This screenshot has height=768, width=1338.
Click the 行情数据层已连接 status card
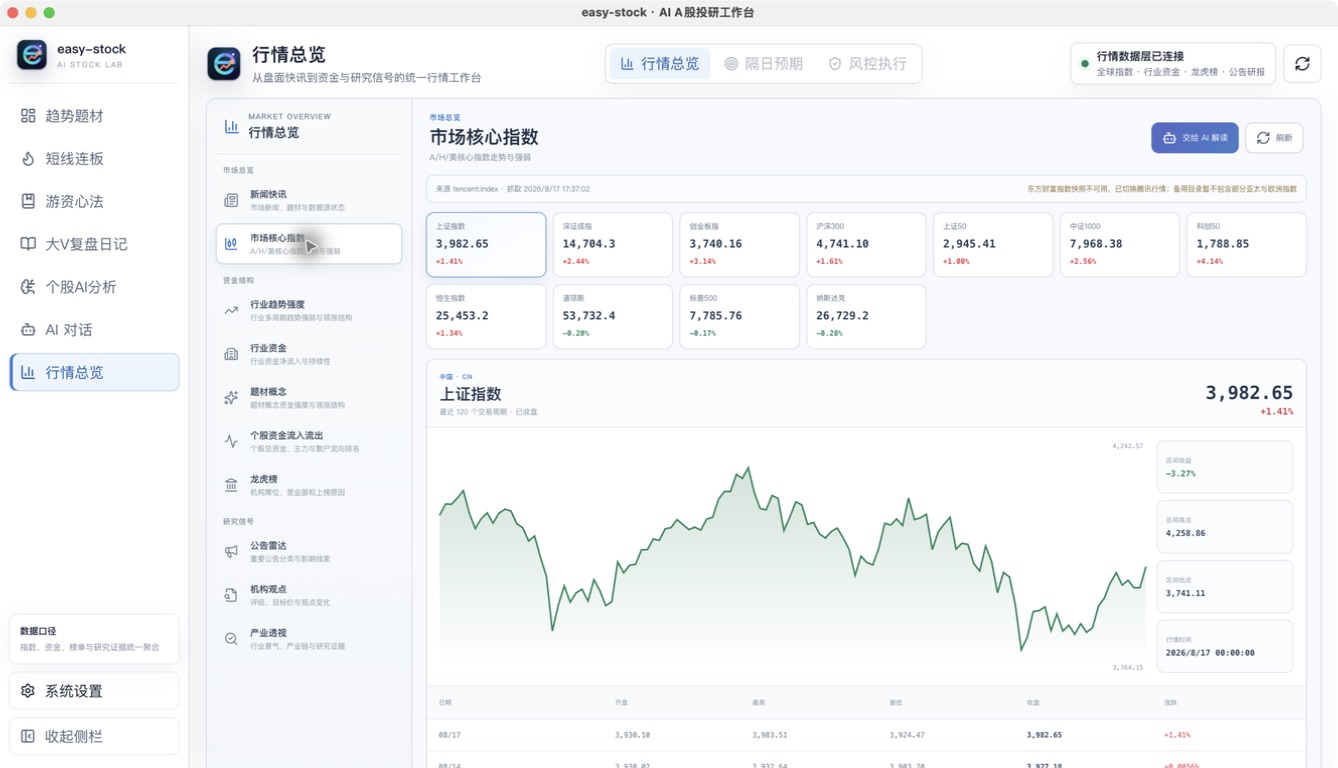(1173, 63)
